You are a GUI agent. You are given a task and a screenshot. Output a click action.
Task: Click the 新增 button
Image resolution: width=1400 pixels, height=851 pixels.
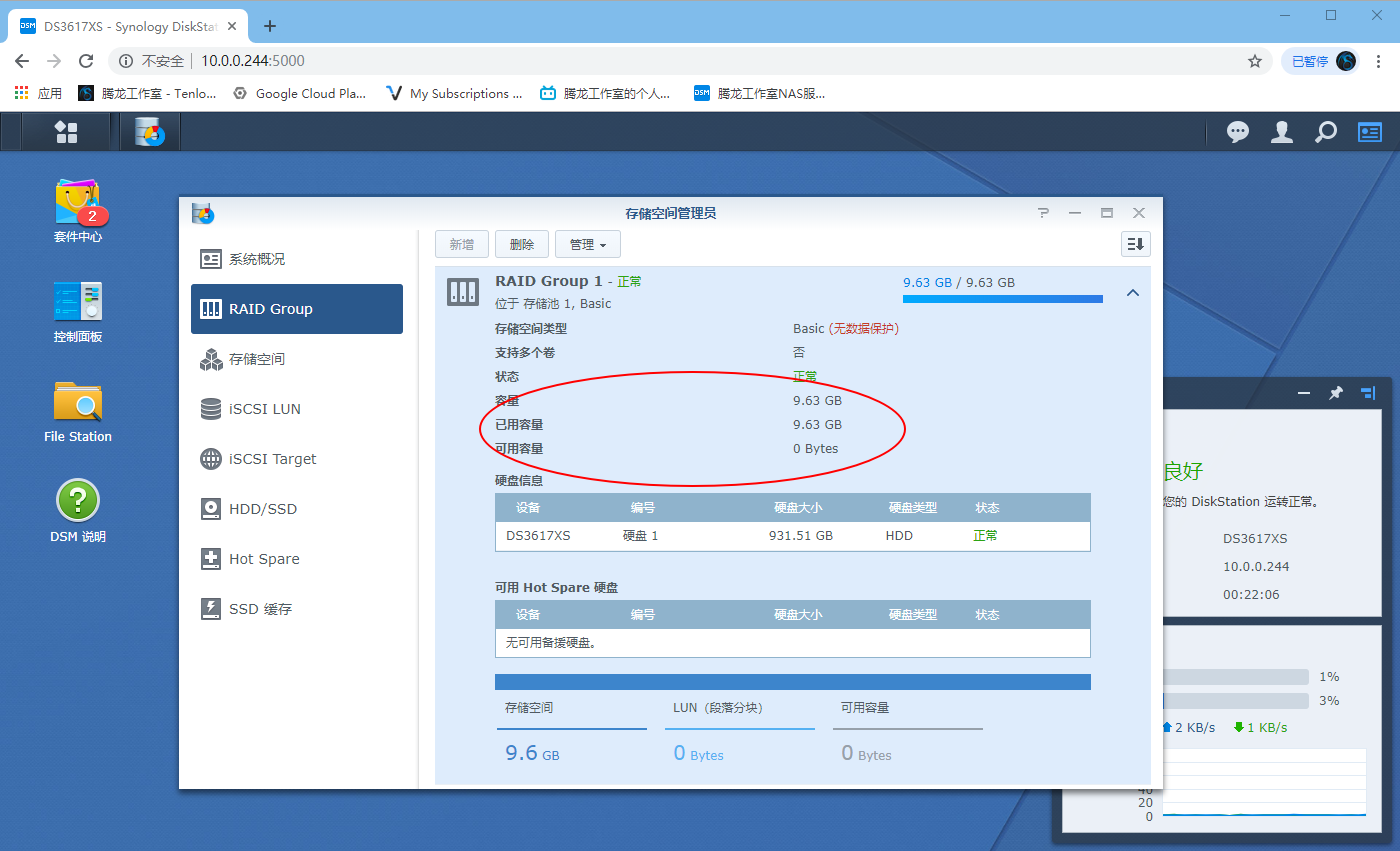[462, 244]
